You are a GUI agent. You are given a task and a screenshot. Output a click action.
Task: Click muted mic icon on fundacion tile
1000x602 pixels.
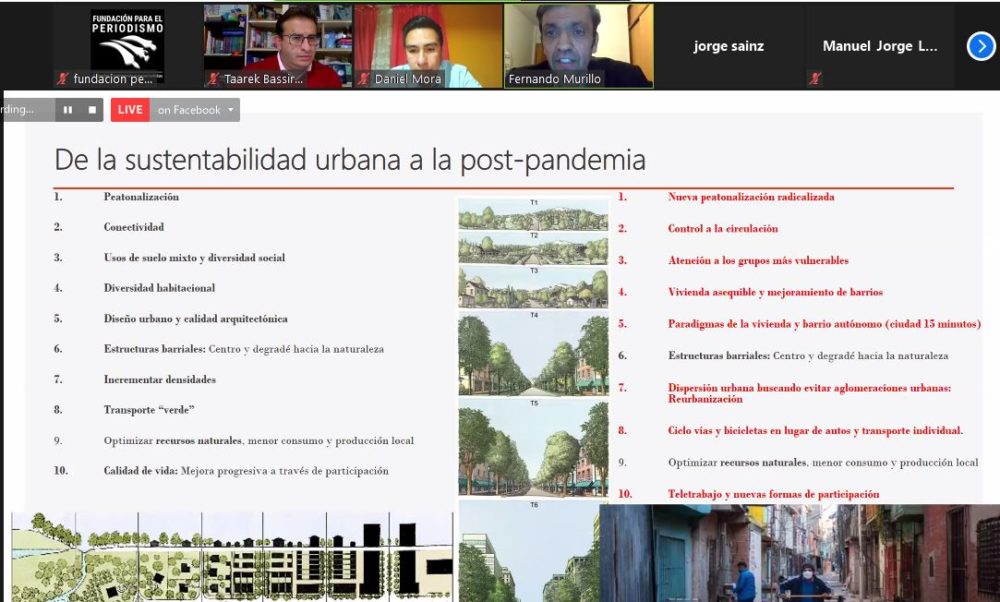click(63, 79)
